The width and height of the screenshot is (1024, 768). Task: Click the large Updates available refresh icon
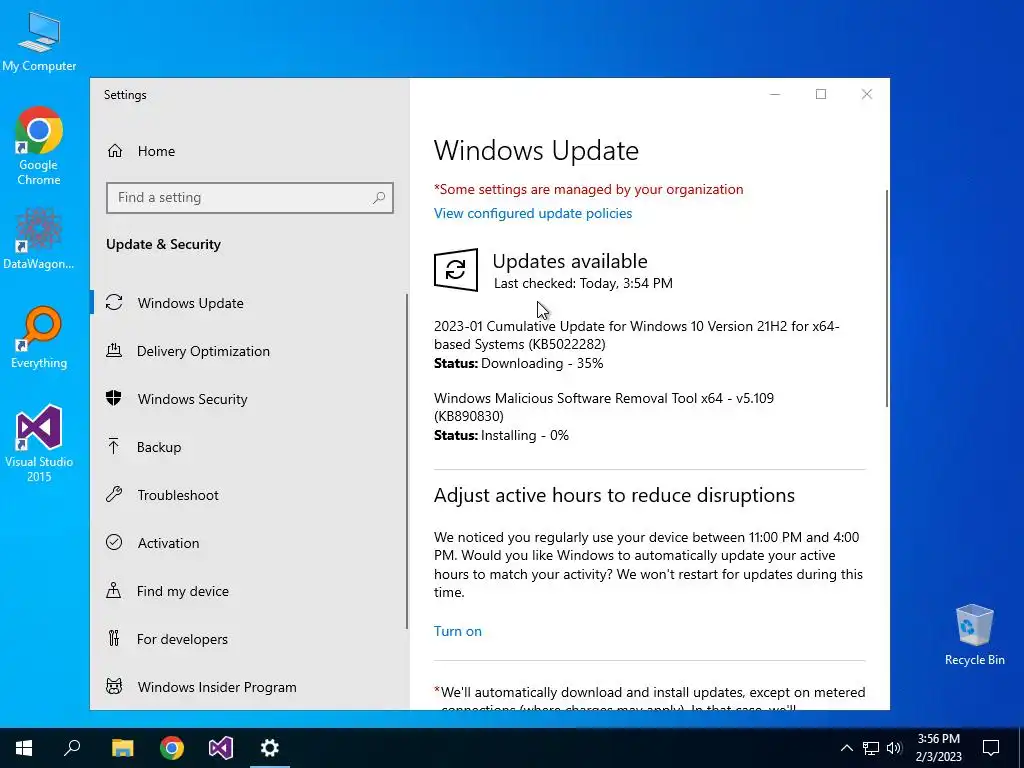coord(456,270)
